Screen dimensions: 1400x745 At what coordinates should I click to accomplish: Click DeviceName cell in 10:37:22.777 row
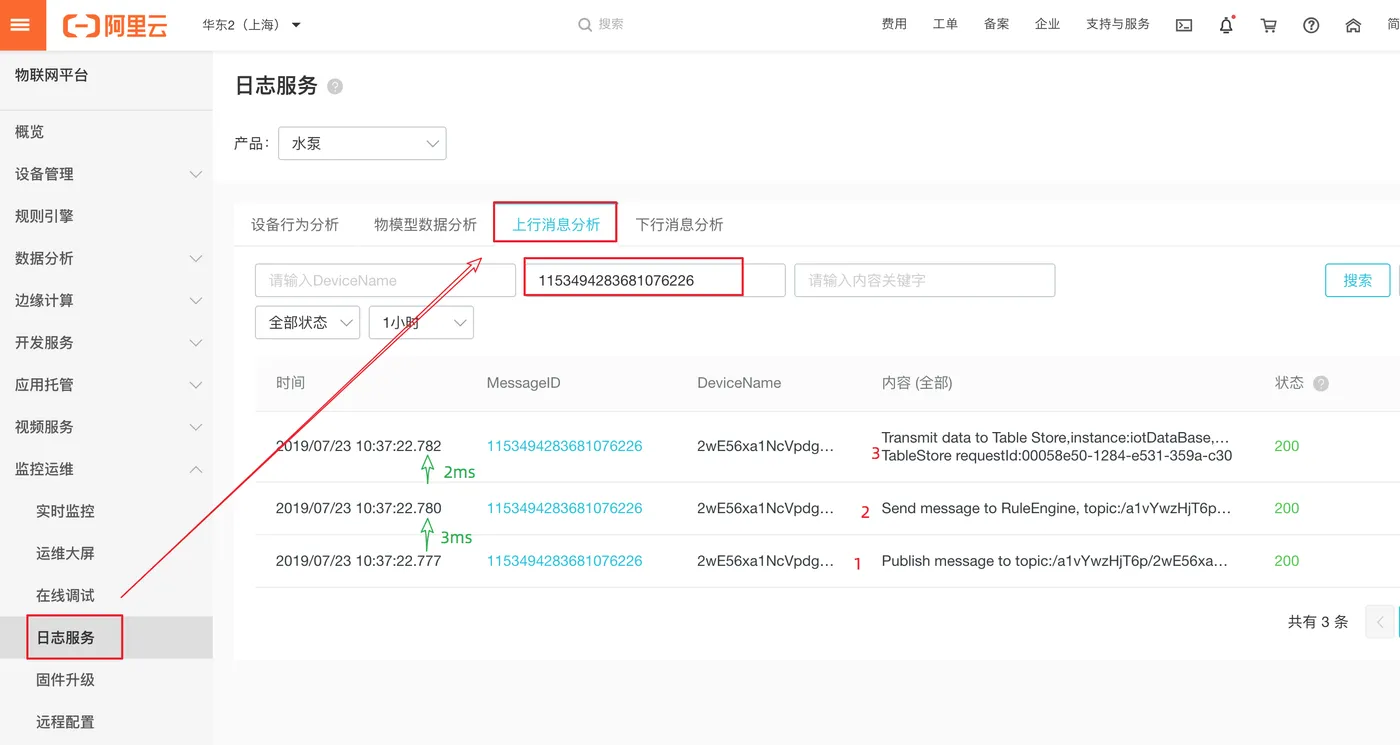click(x=765, y=561)
